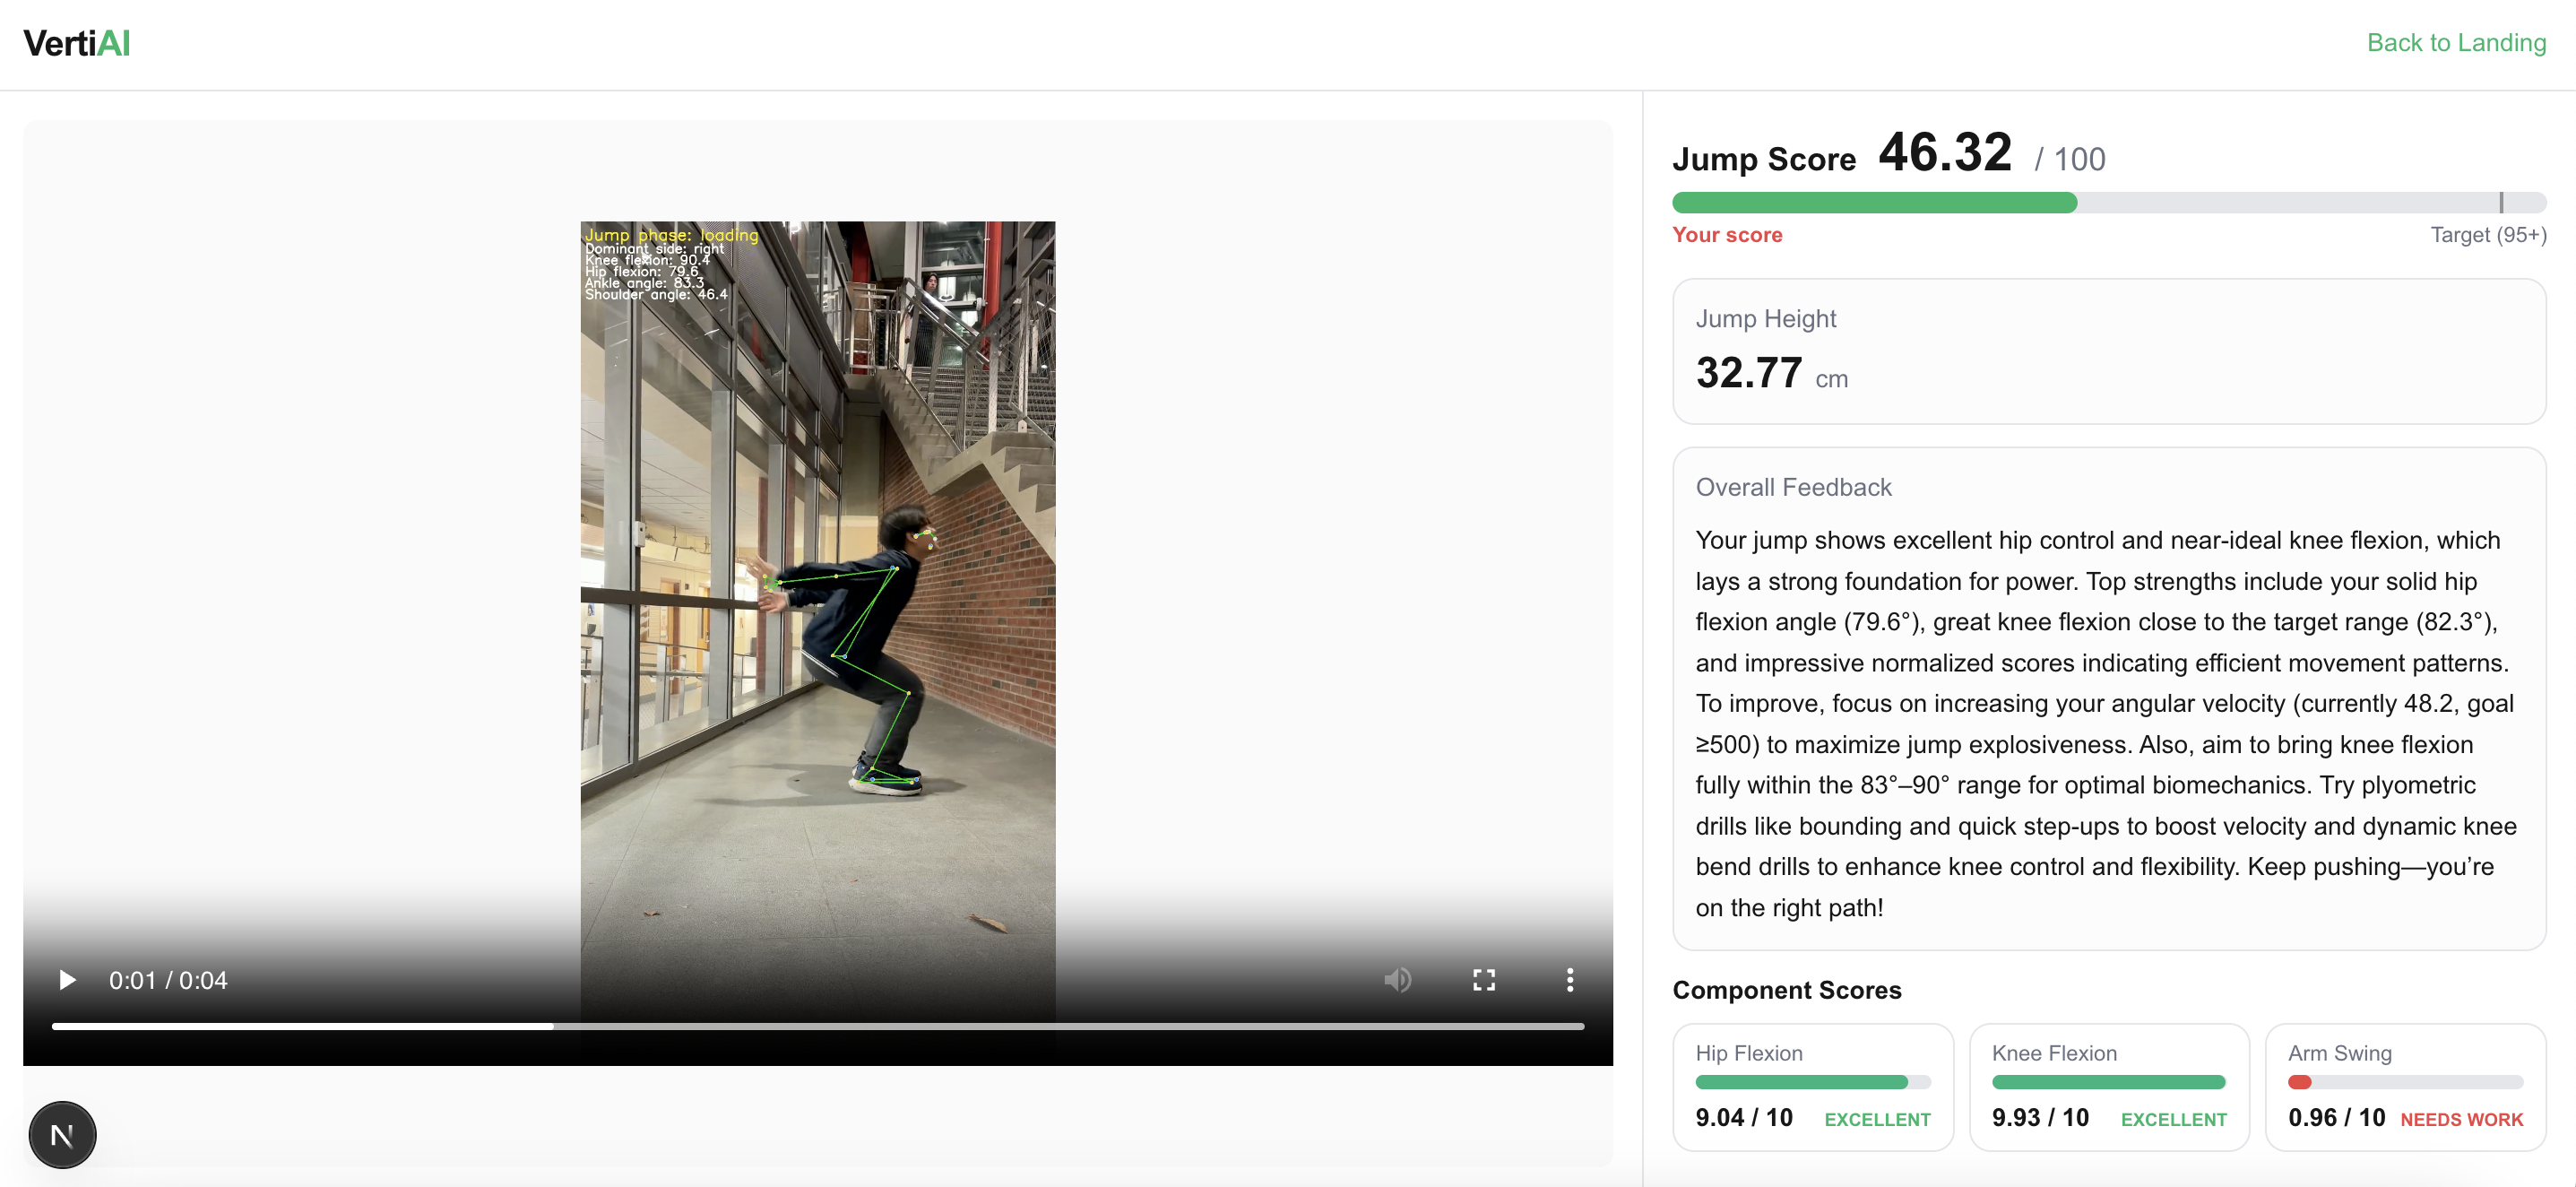Select the Arm Swing score card

[2405, 1087]
